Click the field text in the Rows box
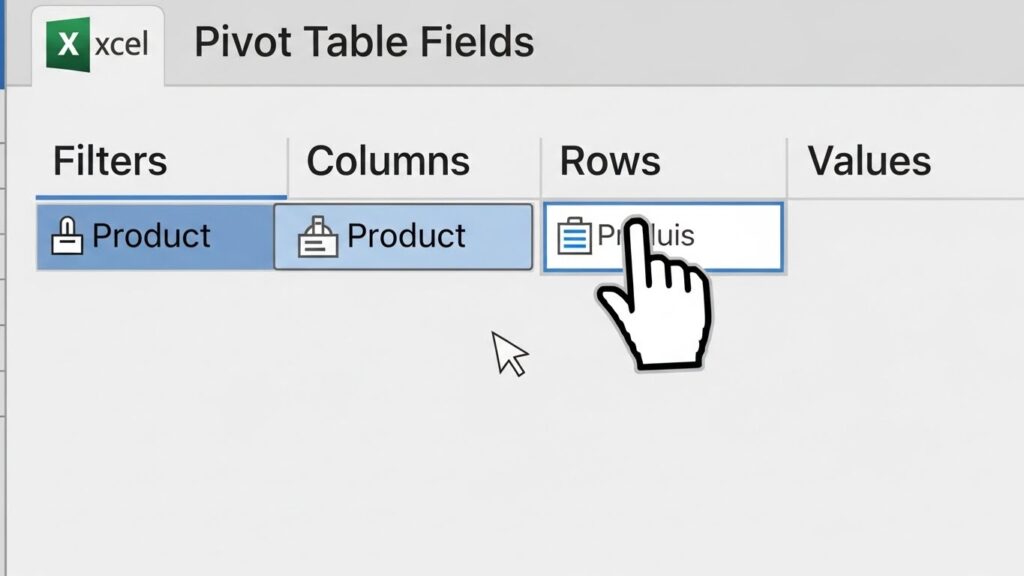 pos(670,236)
